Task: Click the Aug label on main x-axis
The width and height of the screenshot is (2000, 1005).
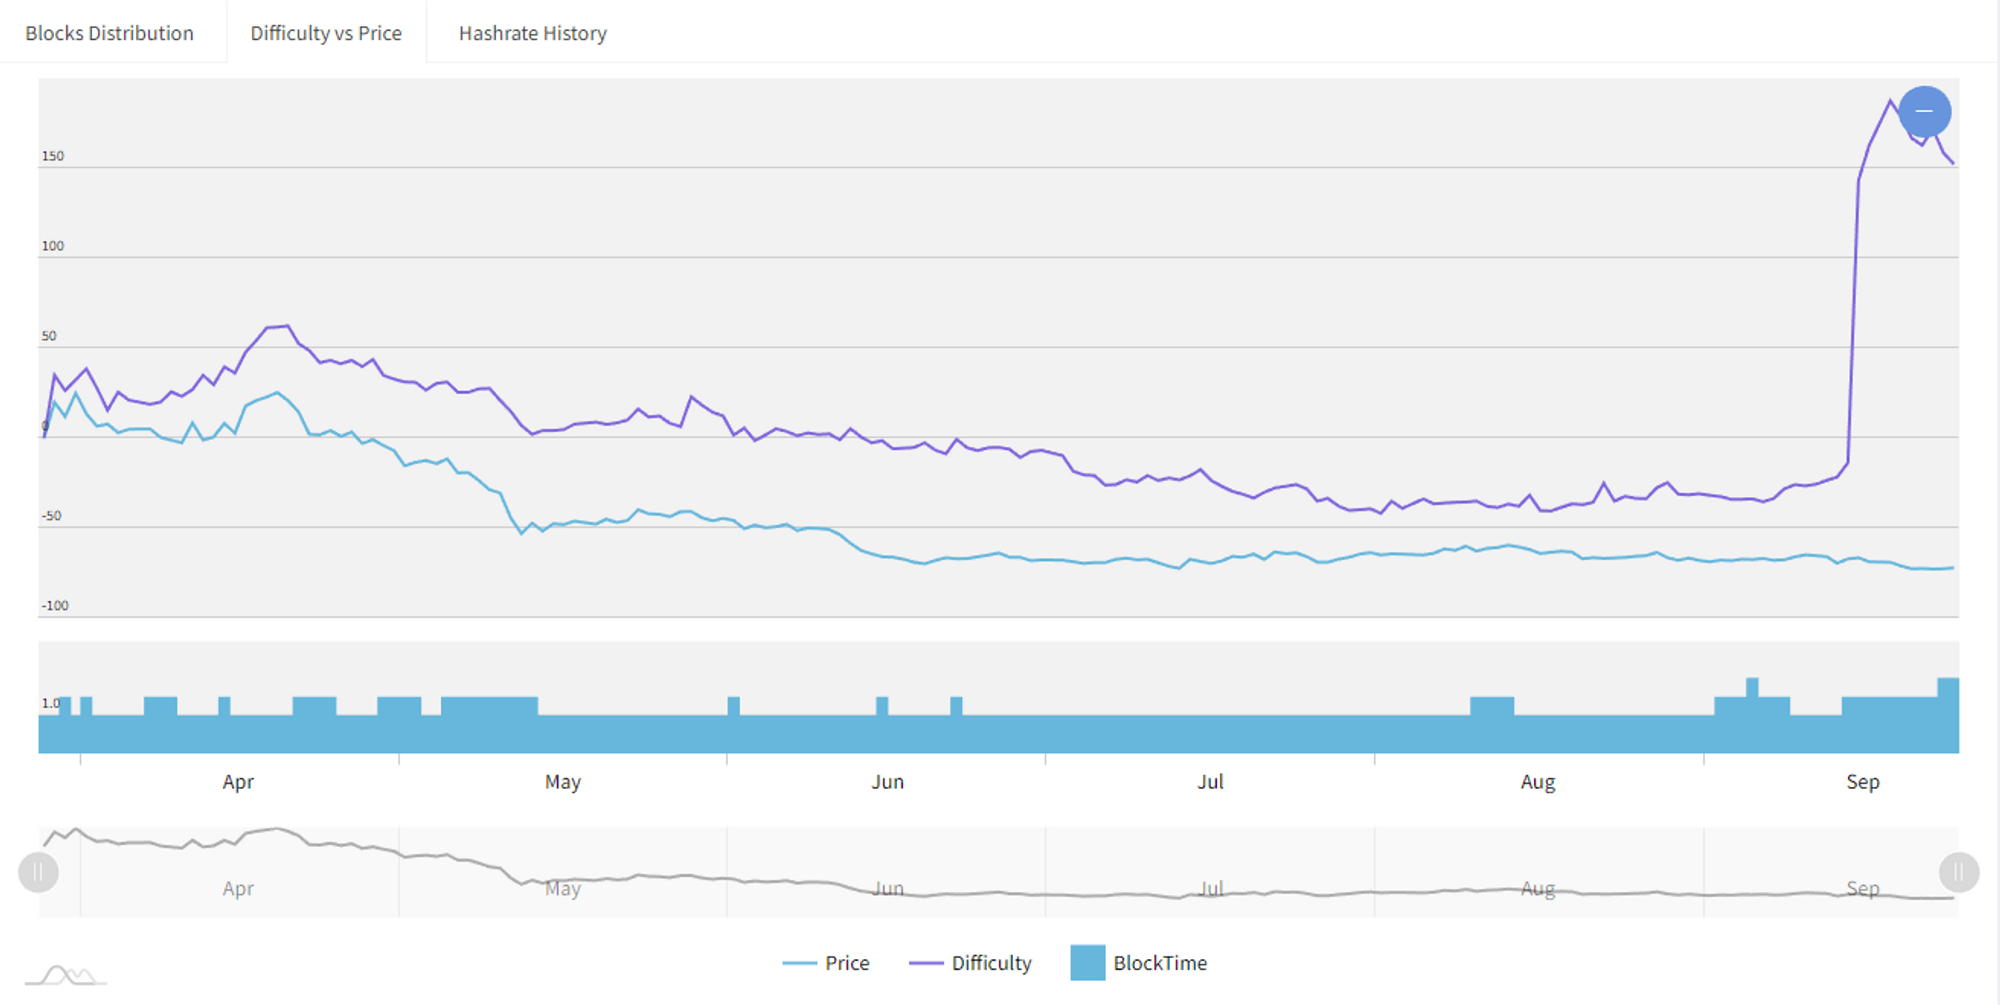Action: (x=1537, y=782)
